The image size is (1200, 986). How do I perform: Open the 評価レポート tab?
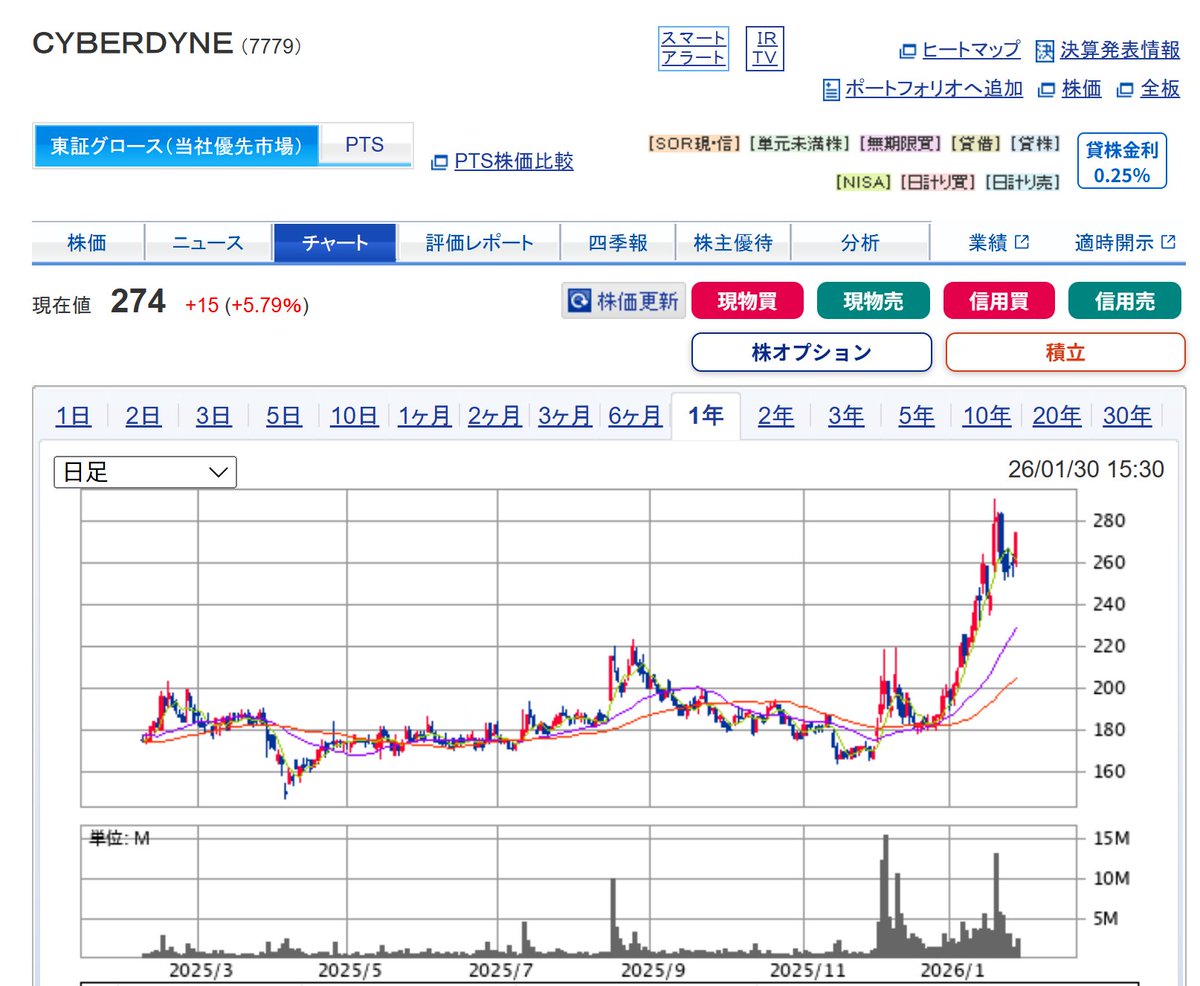click(x=479, y=243)
